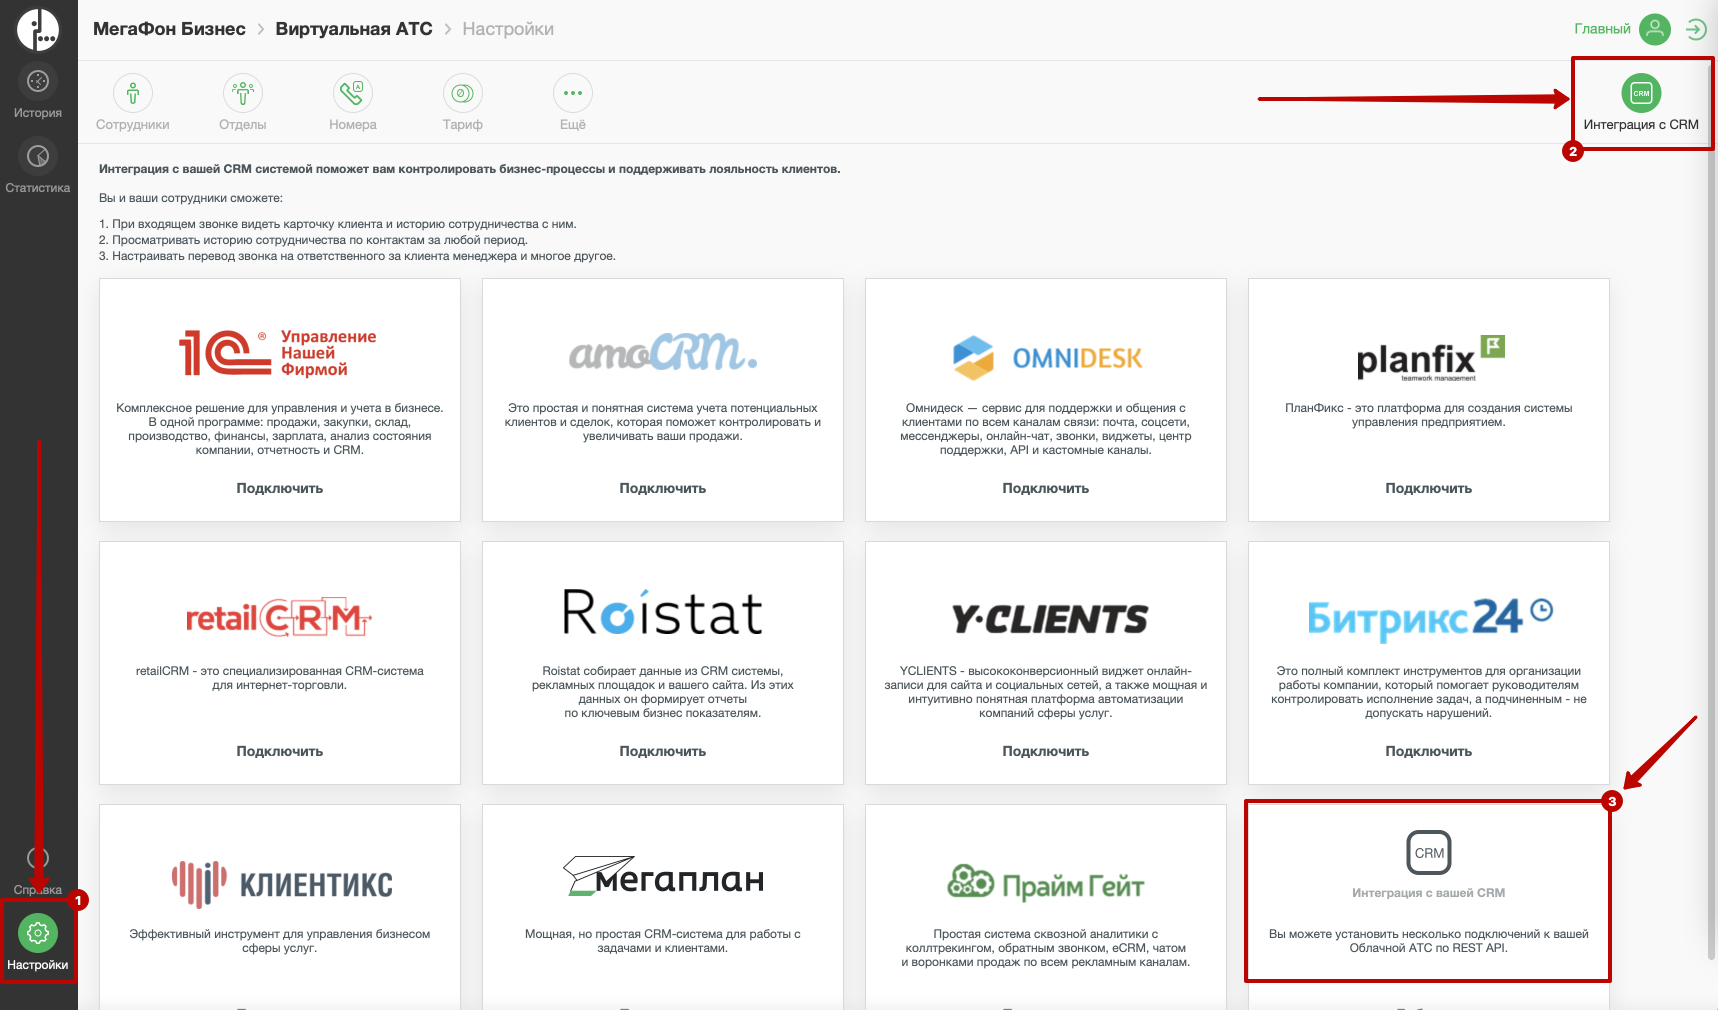Open the Главный user profile icon
Viewport: 1718px width, 1010px height.
[1655, 29]
